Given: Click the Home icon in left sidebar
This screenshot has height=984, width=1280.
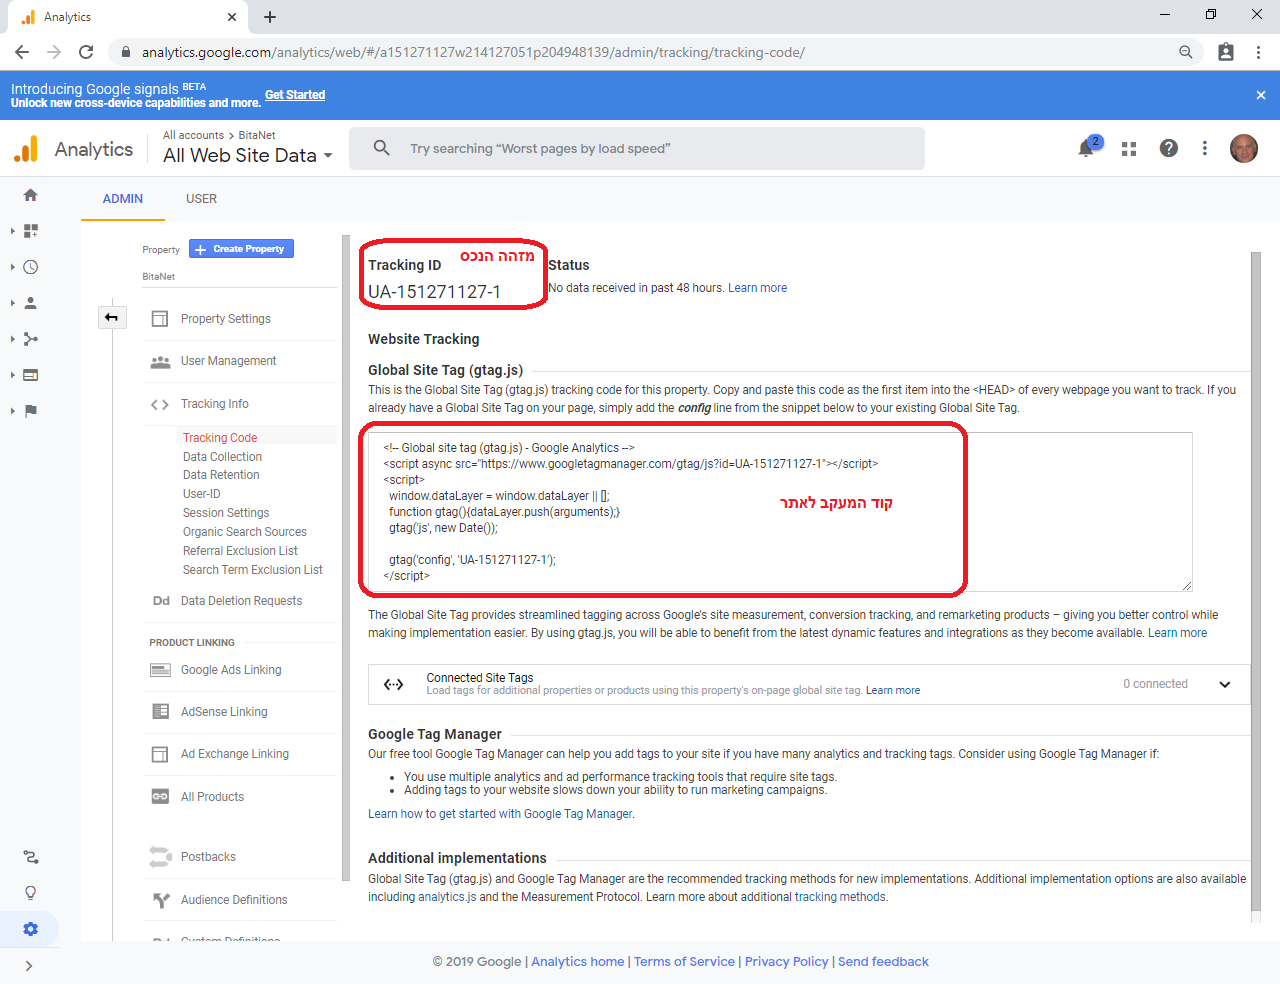Looking at the screenshot, I should point(30,195).
